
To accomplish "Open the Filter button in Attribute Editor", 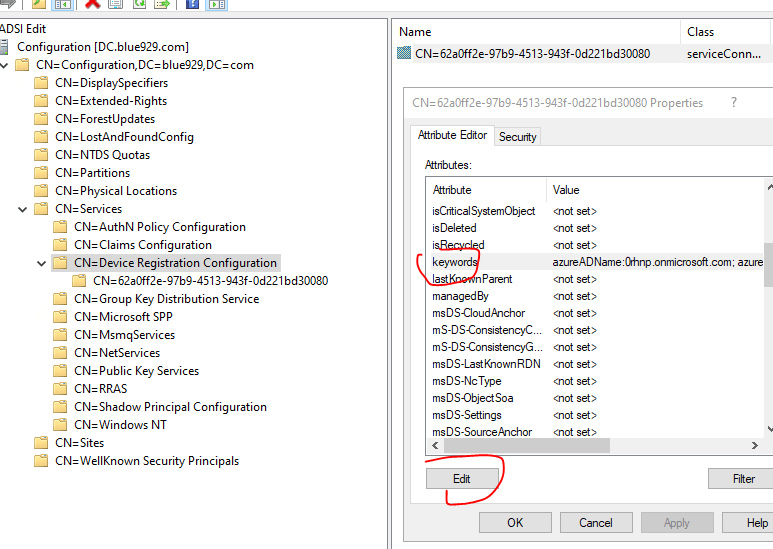I will pyautogui.click(x=743, y=478).
